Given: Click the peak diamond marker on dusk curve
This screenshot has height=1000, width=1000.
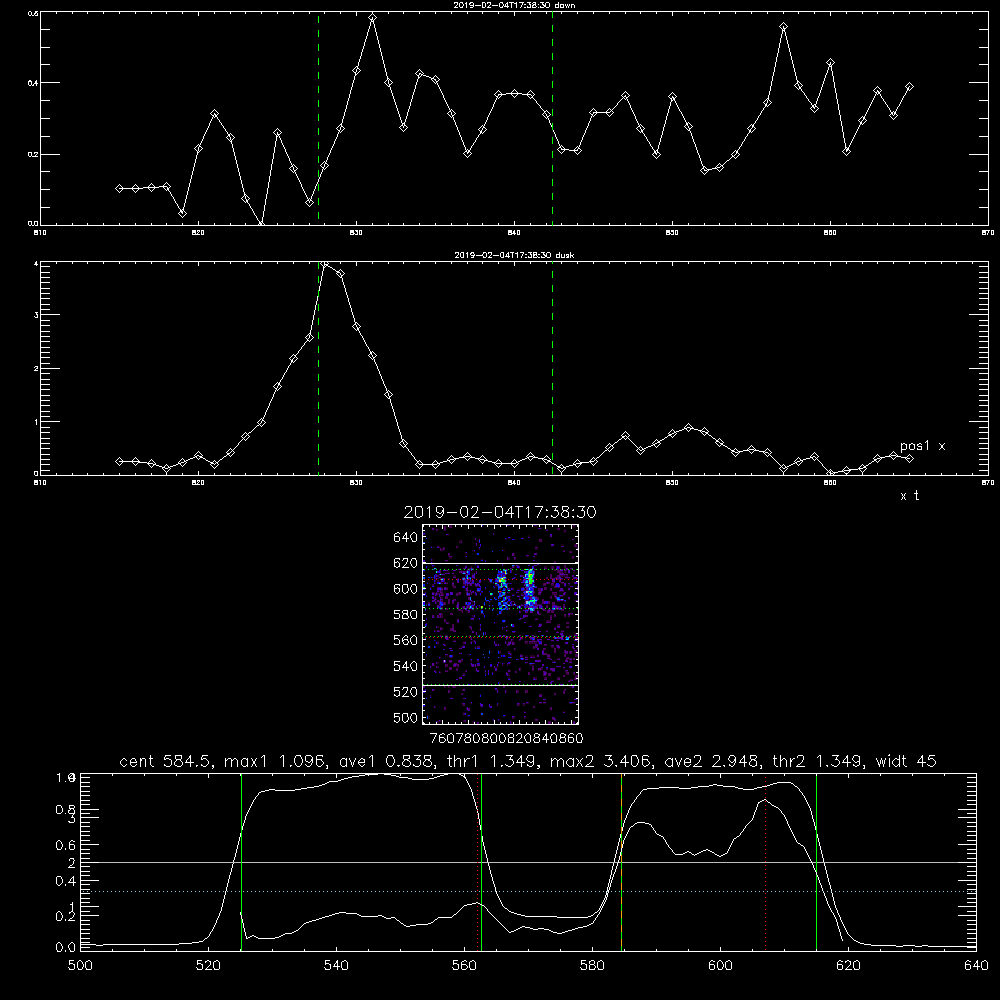Looking at the screenshot, I should [325, 263].
